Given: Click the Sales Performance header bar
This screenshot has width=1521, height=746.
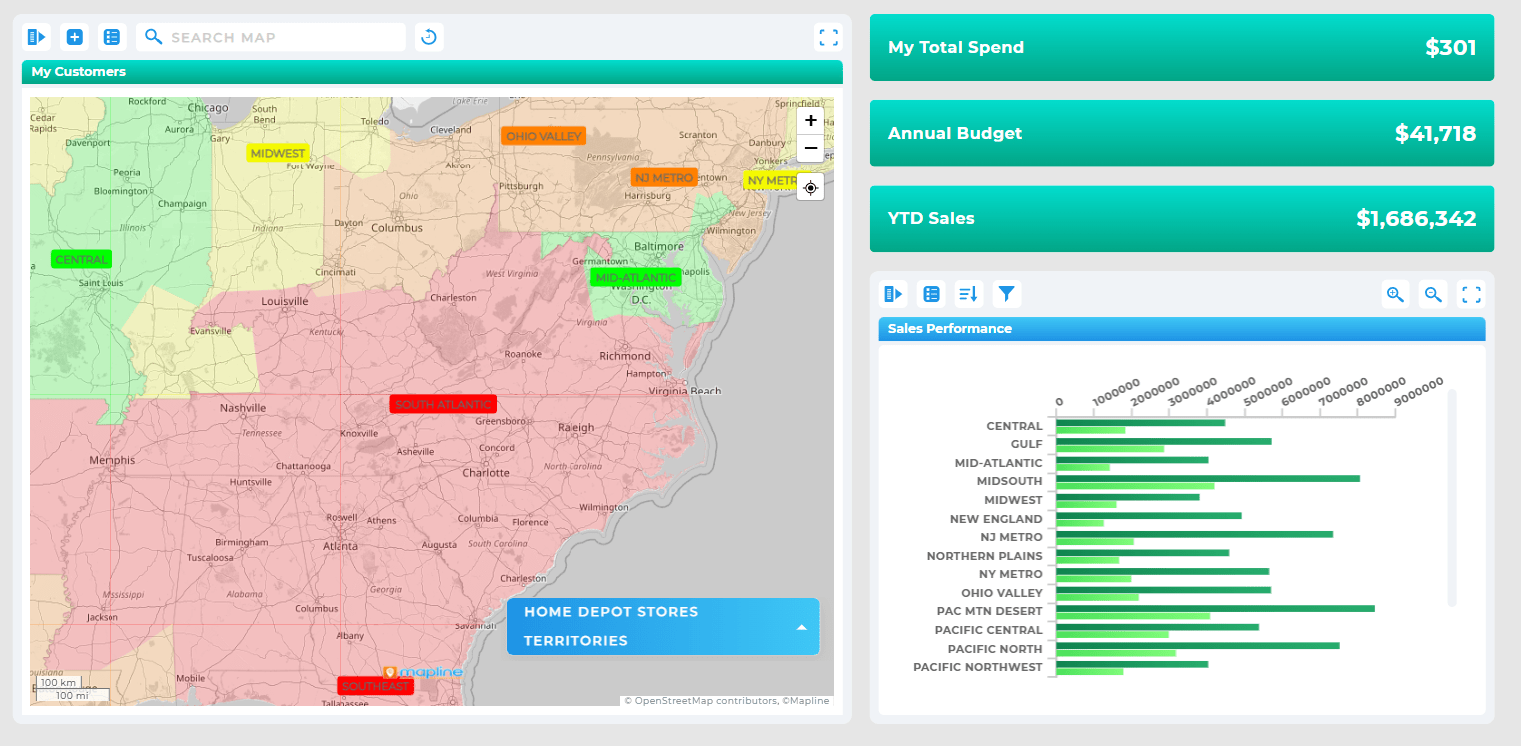Looking at the screenshot, I should tap(1180, 328).
